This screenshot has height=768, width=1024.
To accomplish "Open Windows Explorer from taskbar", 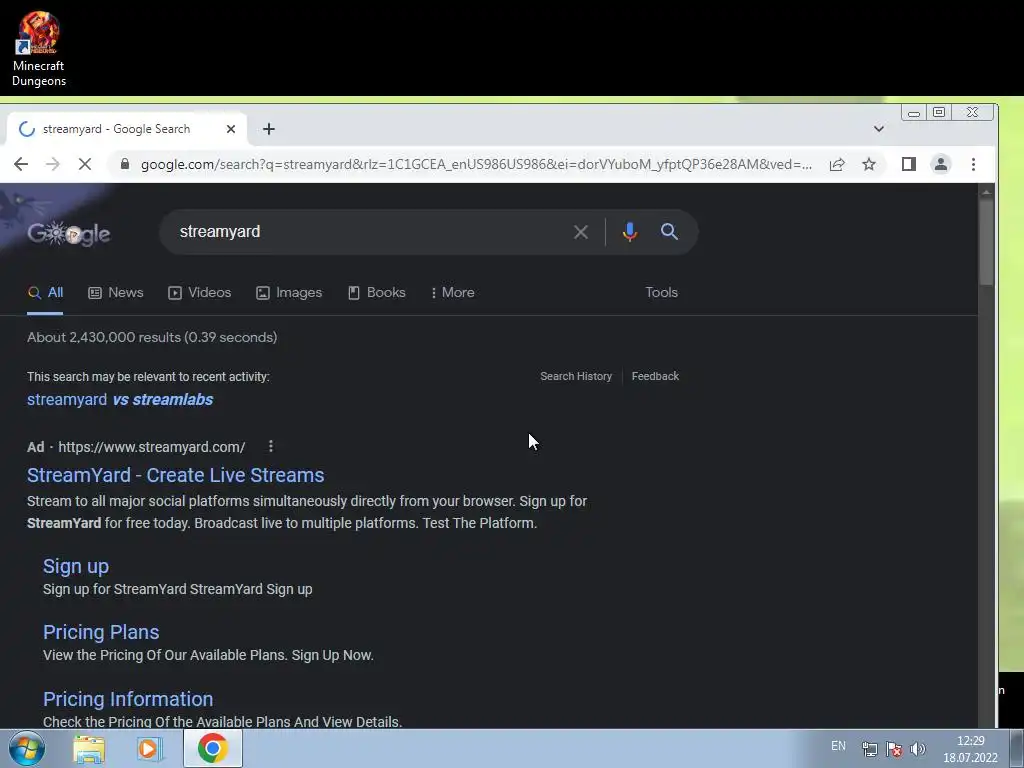I will coord(89,749).
